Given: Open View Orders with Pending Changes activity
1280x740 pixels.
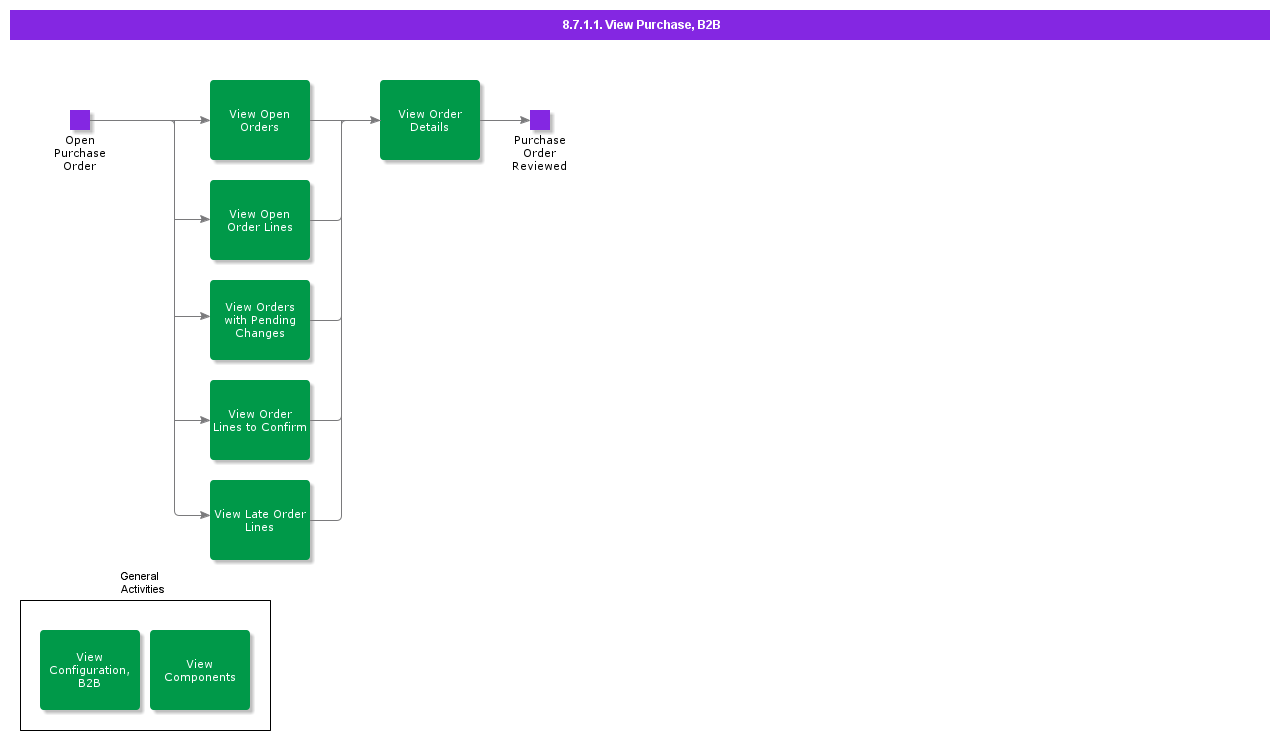Looking at the screenshot, I should [260, 320].
